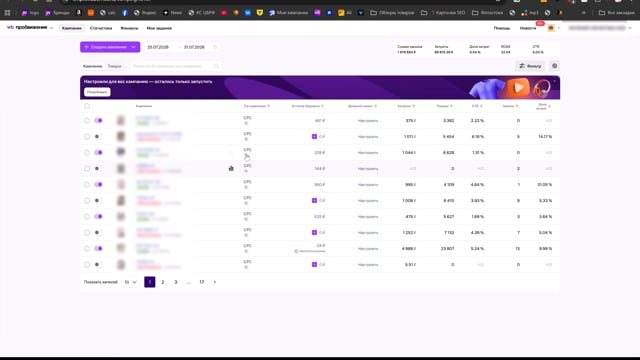Toggle campaign switch in 1 011 spend row
This screenshot has height=360, width=640.
pos(97,137)
